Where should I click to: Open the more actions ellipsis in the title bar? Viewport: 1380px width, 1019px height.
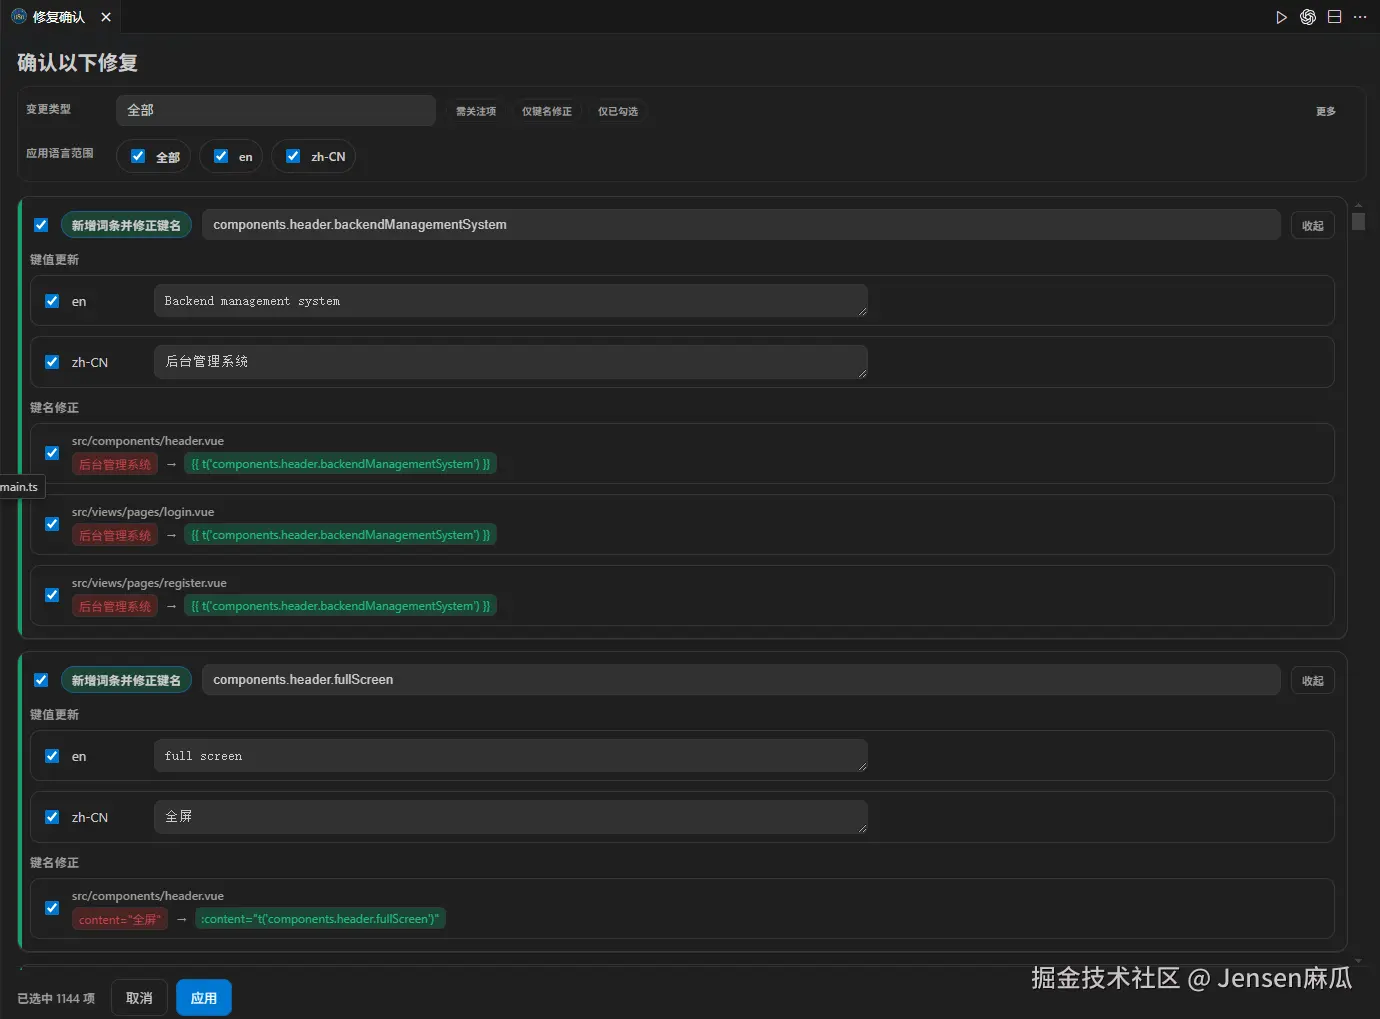(1360, 17)
